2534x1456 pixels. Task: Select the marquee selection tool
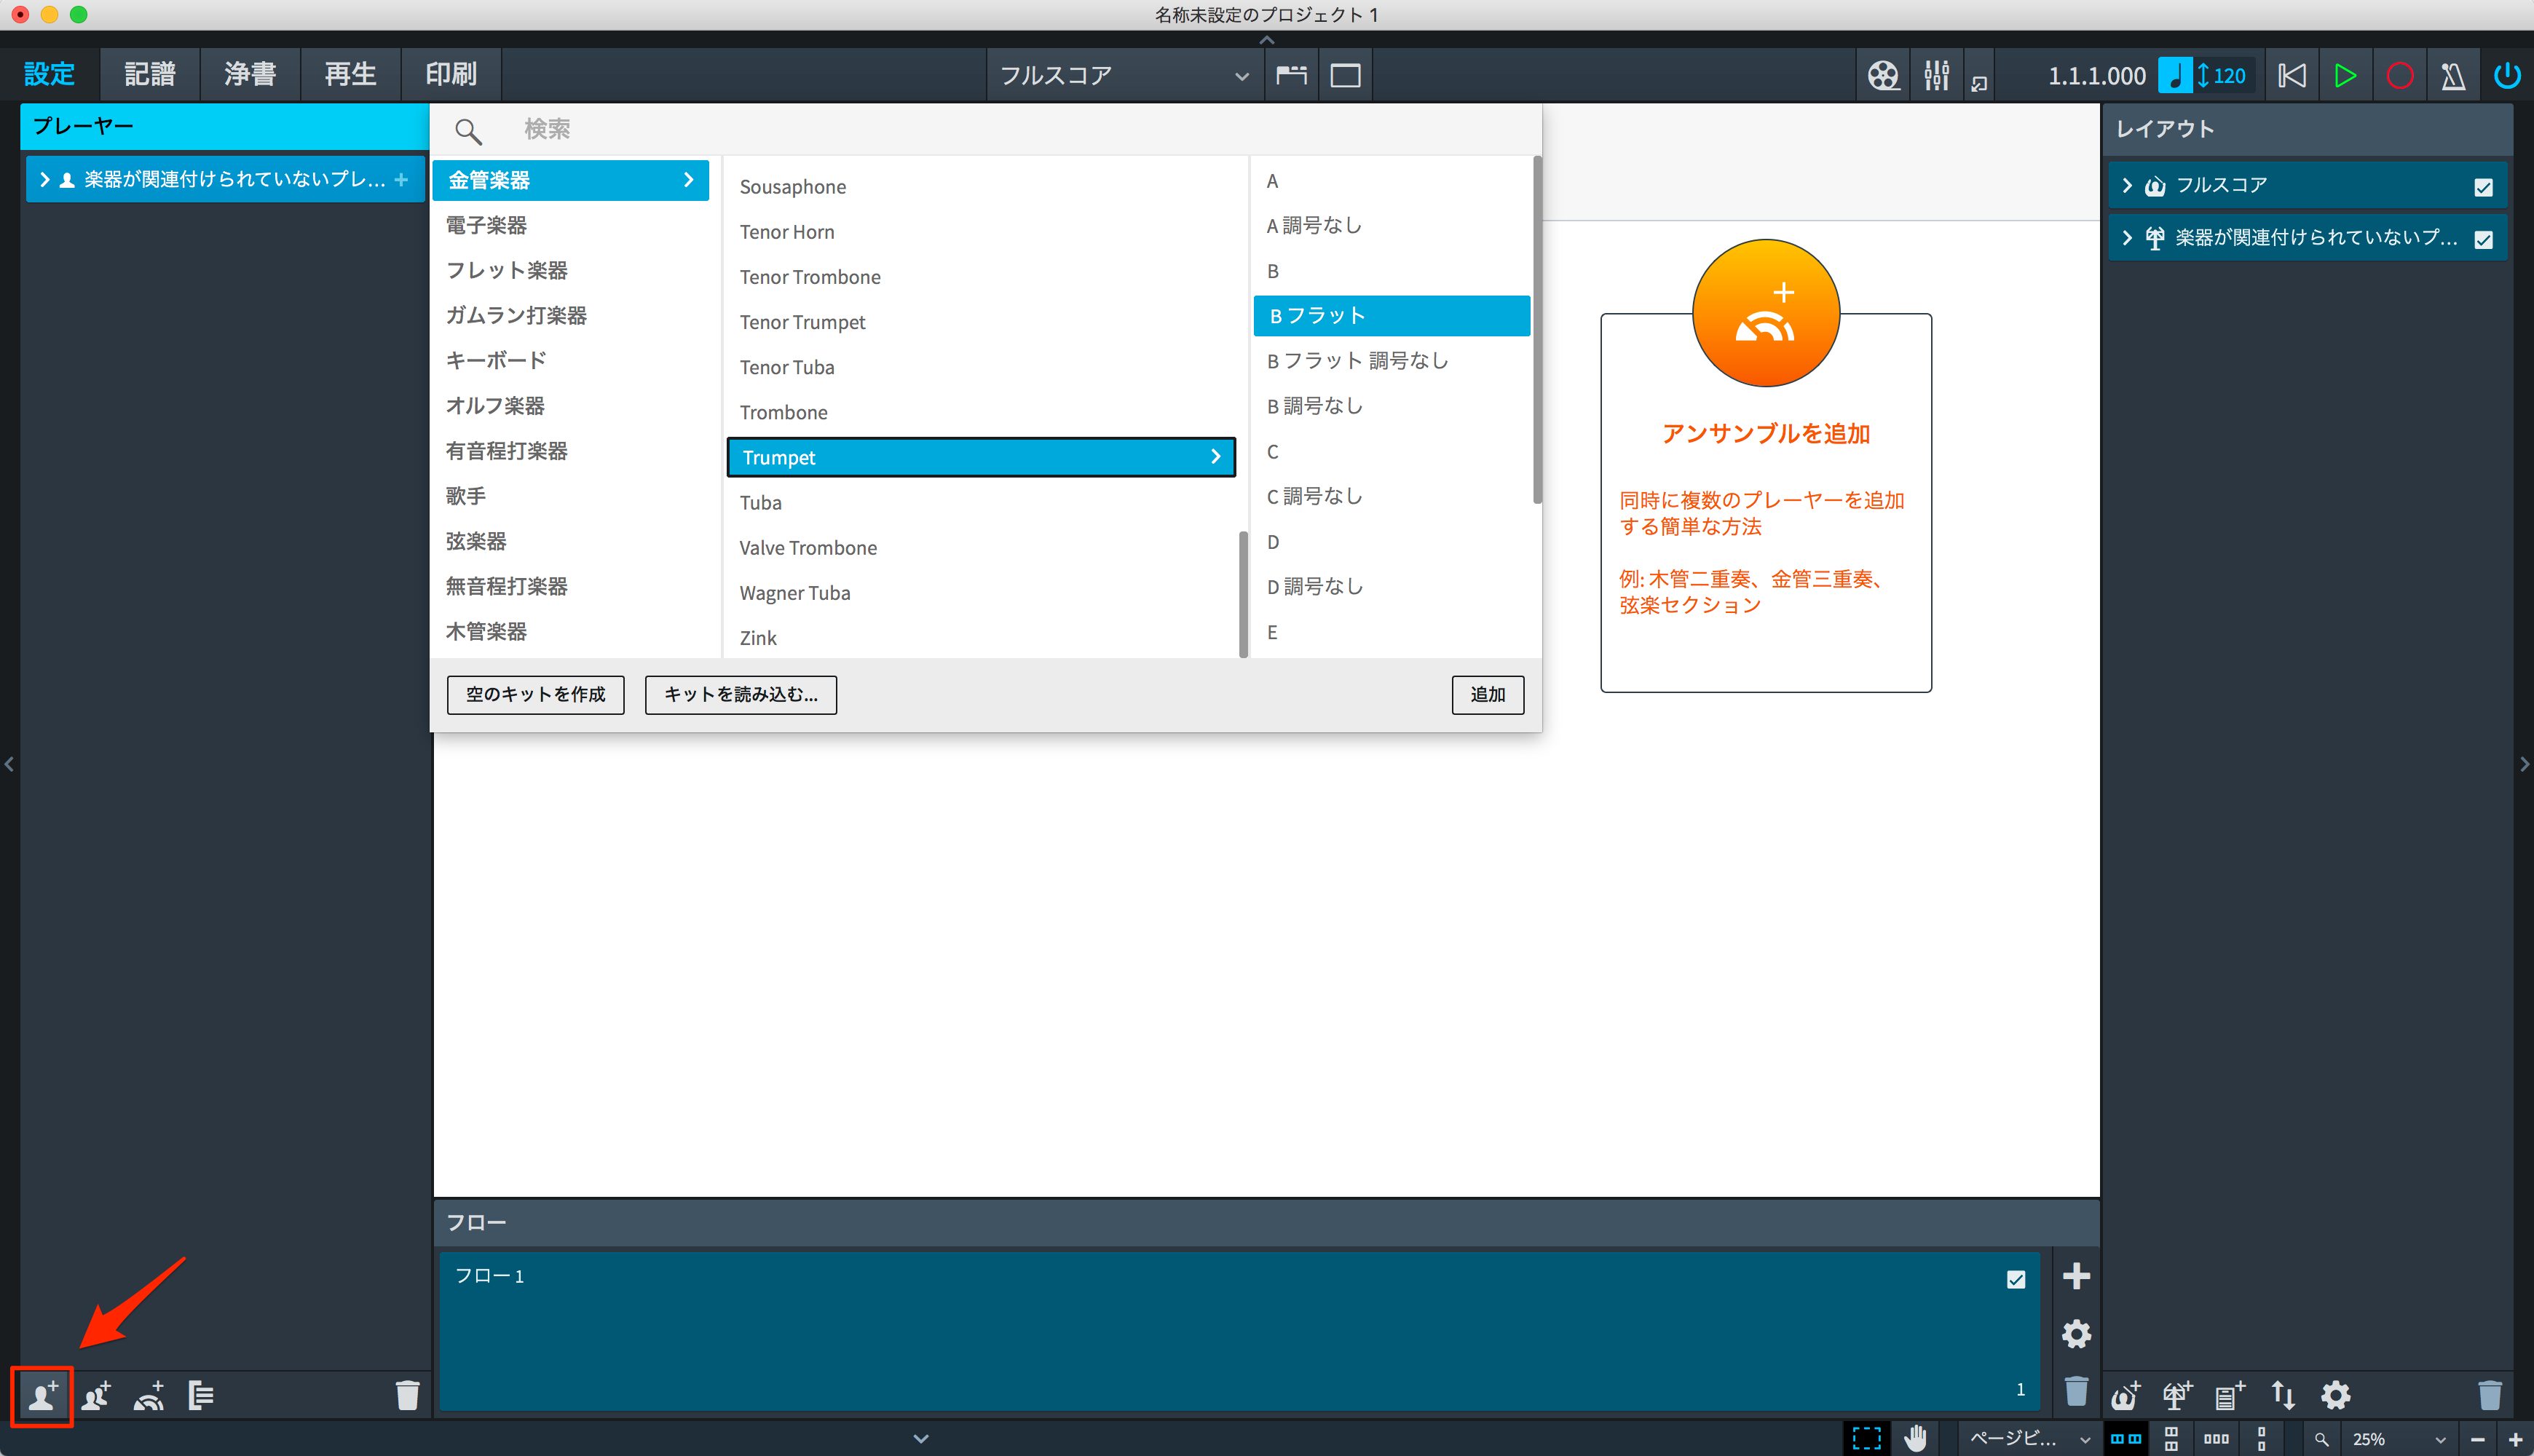click(x=1866, y=1438)
